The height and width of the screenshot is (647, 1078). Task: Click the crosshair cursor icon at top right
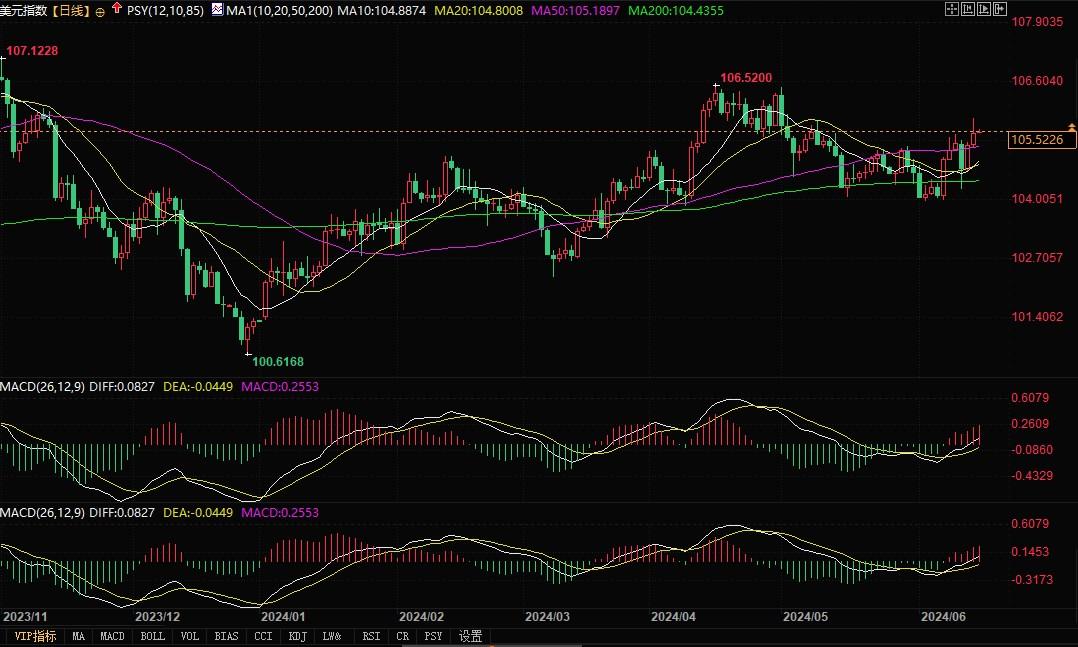(x=952, y=9)
